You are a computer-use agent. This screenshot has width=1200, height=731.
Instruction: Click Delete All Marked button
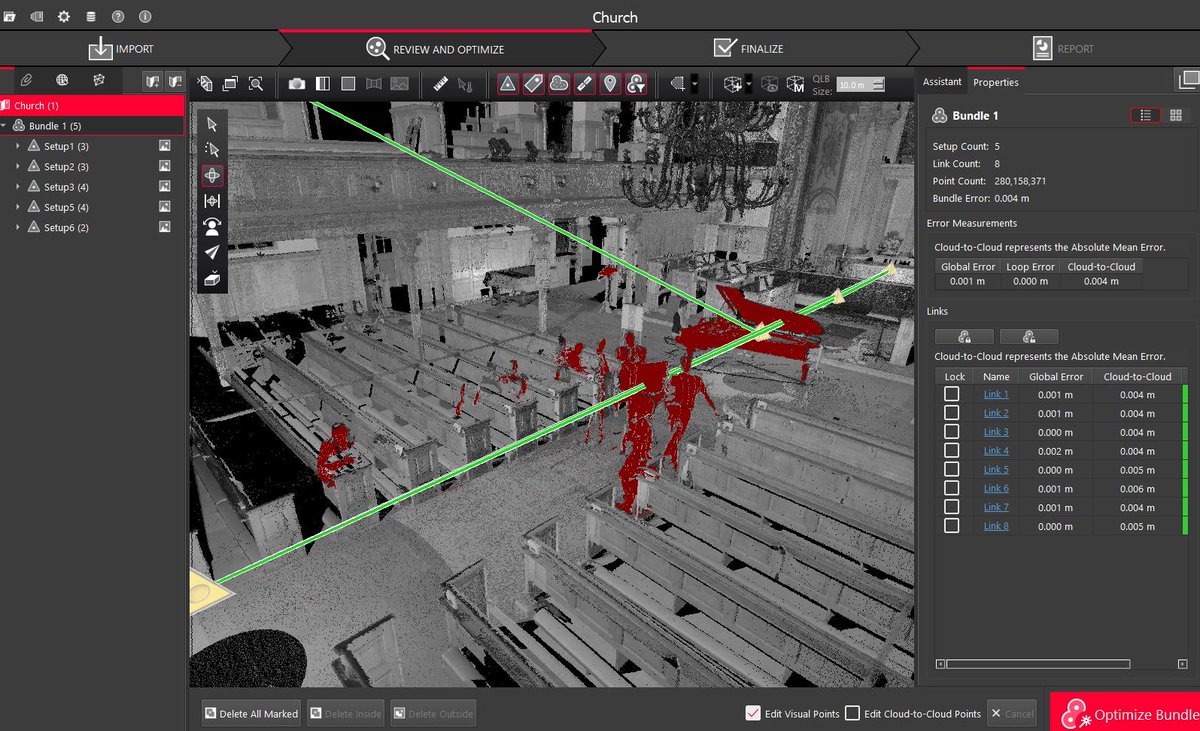click(251, 713)
